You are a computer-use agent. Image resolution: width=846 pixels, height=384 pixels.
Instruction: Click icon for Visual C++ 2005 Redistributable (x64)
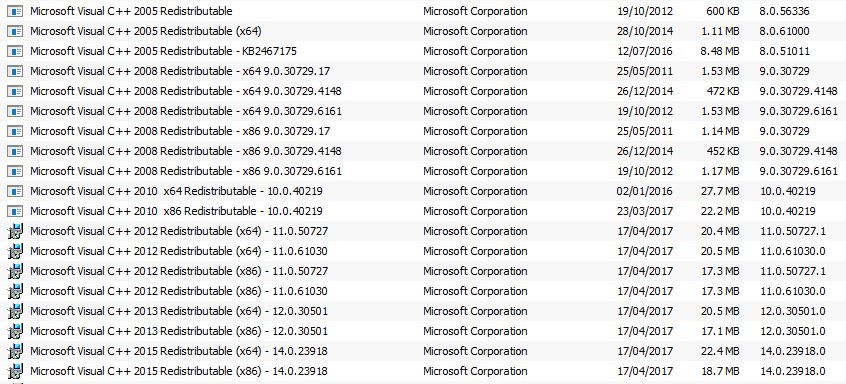[x=15, y=31]
